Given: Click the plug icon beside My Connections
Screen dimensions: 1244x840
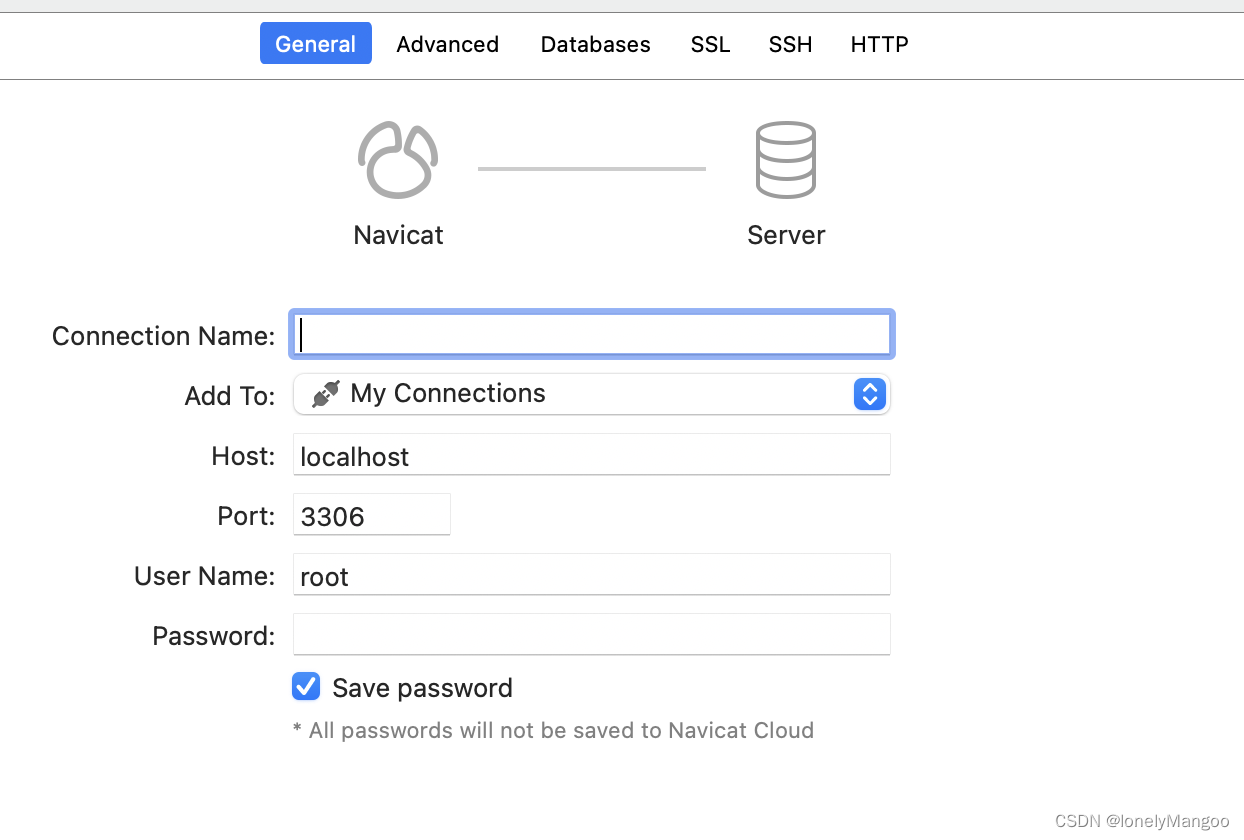Looking at the screenshot, I should pos(326,394).
